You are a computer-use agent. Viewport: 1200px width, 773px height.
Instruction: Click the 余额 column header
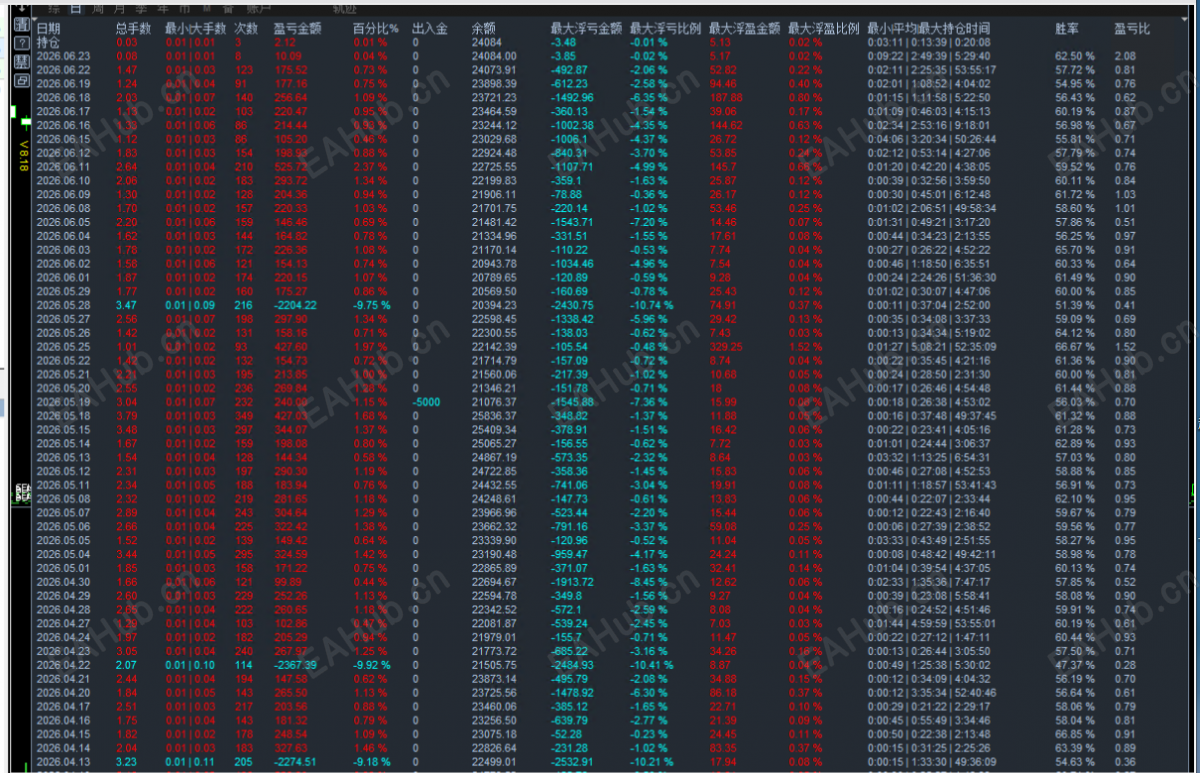[x=483, y=30]
